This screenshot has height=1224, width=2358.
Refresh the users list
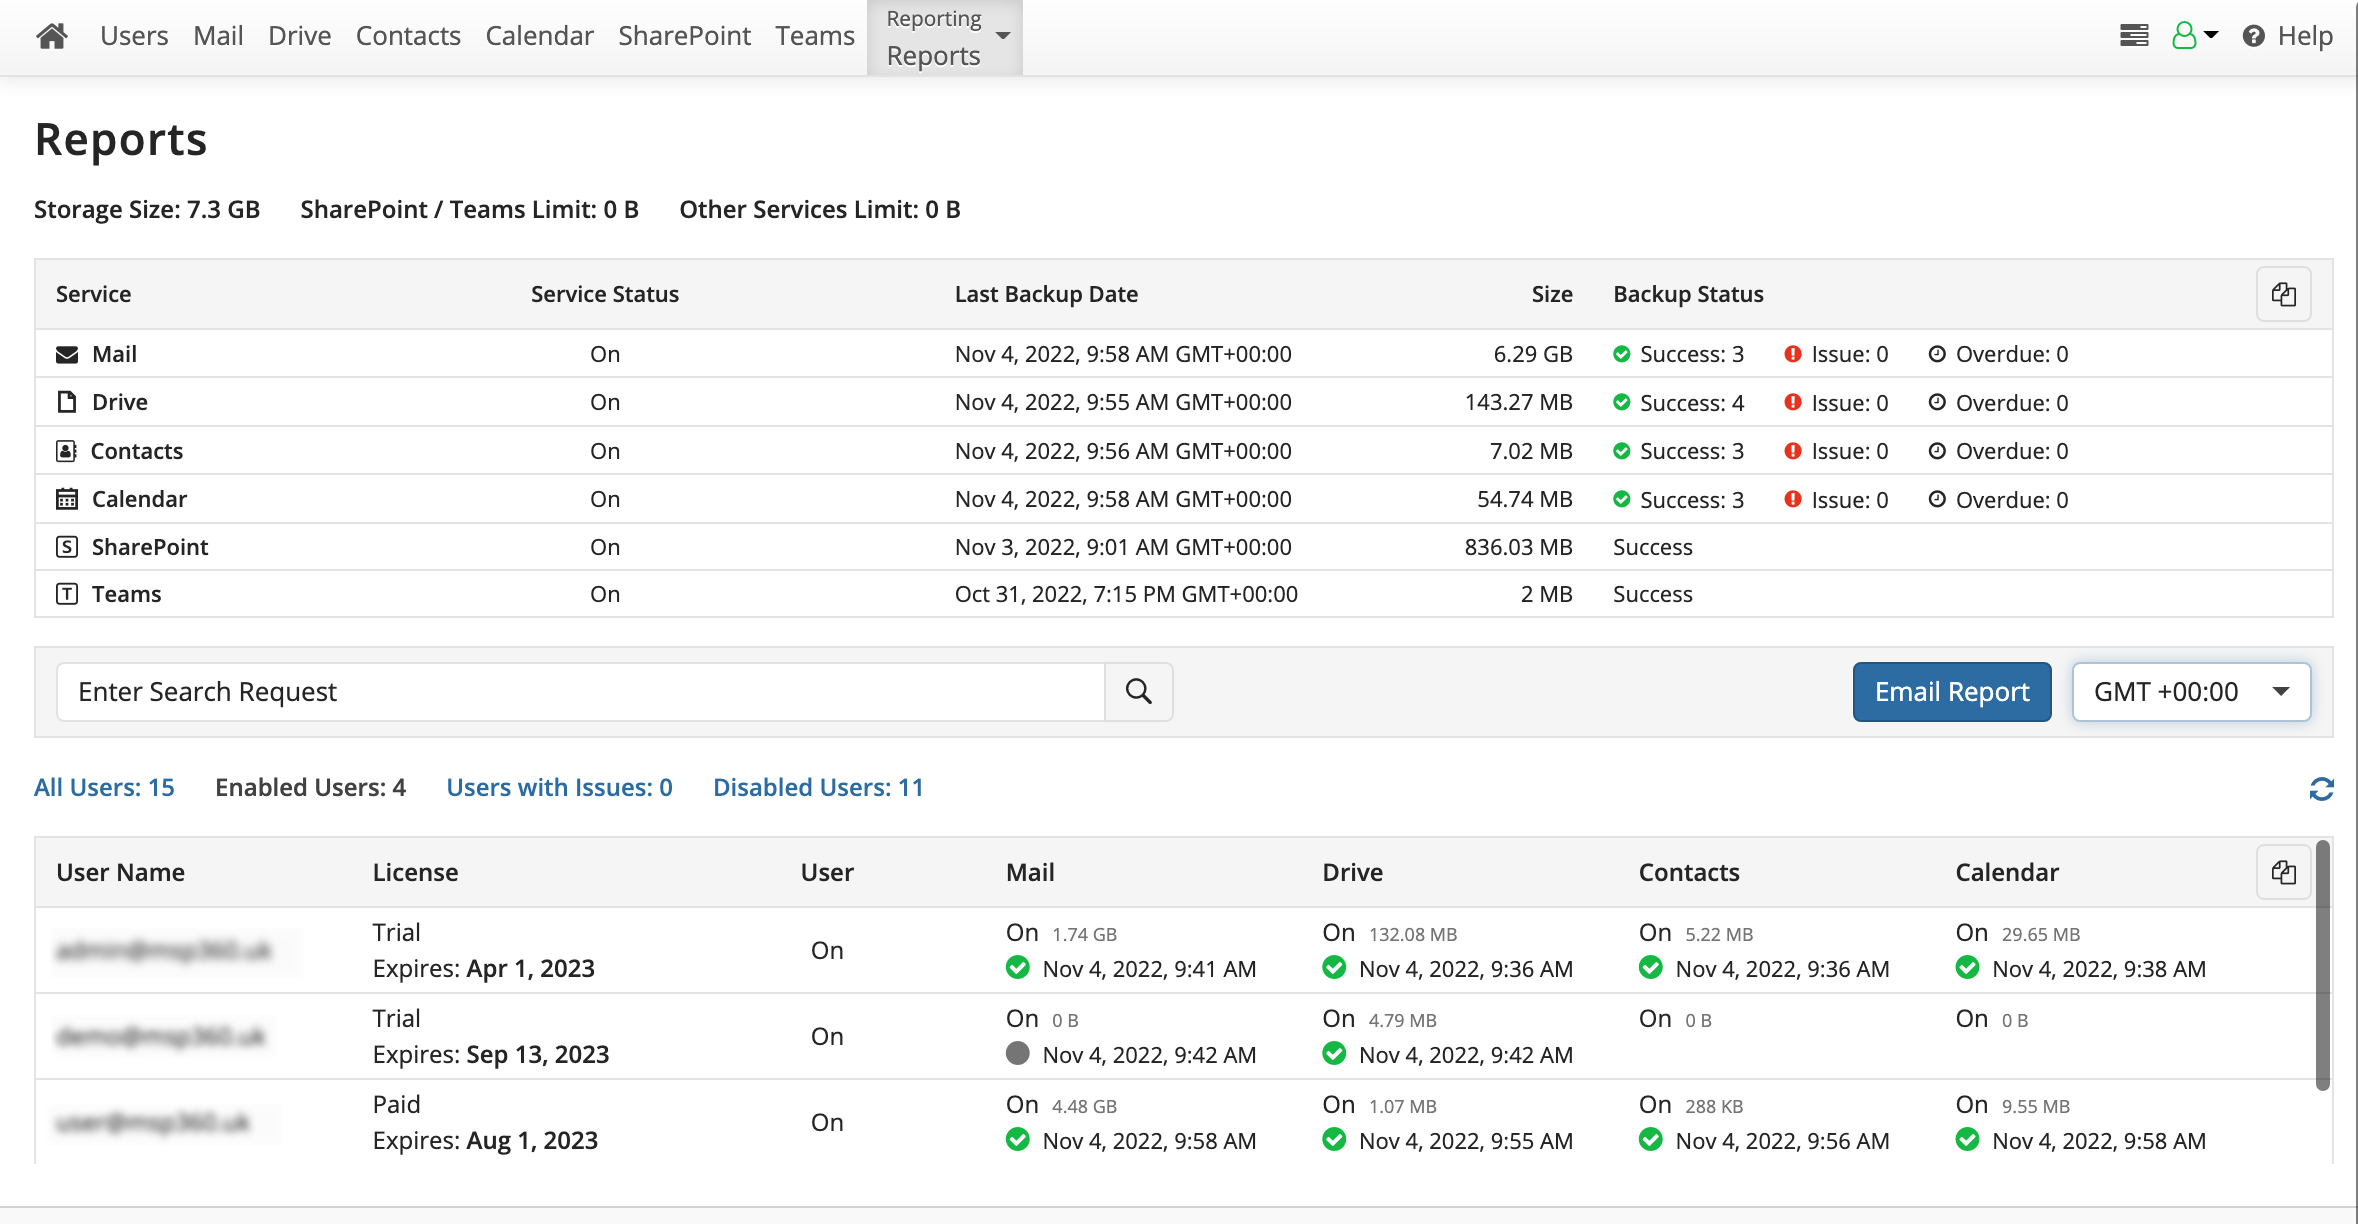pos(2321,789)
